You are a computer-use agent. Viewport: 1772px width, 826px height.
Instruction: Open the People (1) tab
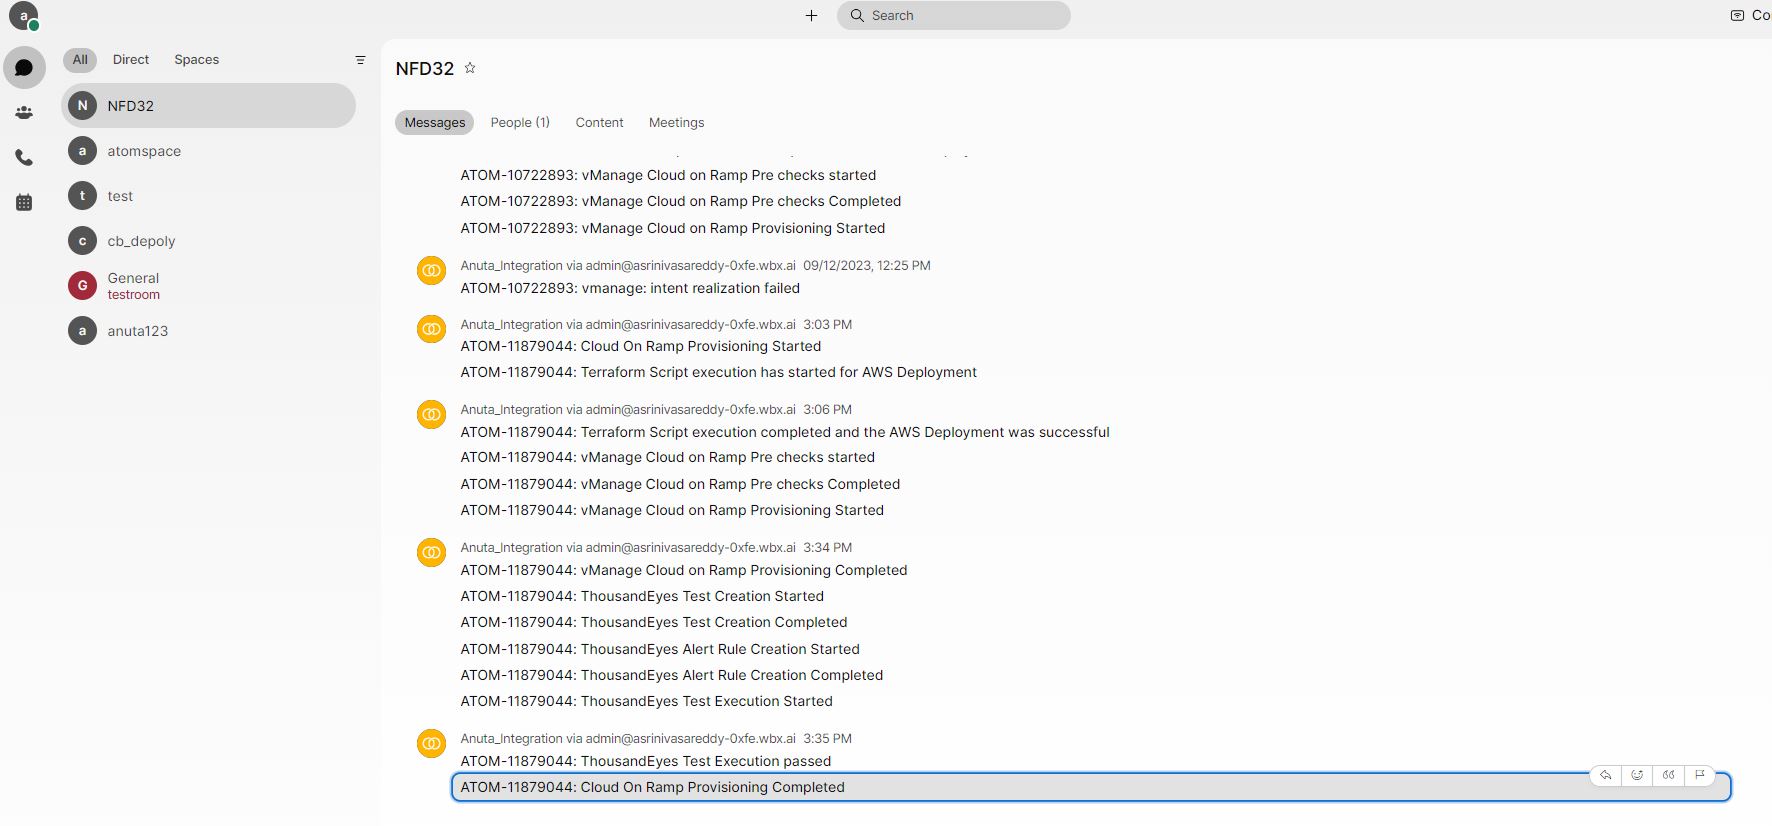520,122
